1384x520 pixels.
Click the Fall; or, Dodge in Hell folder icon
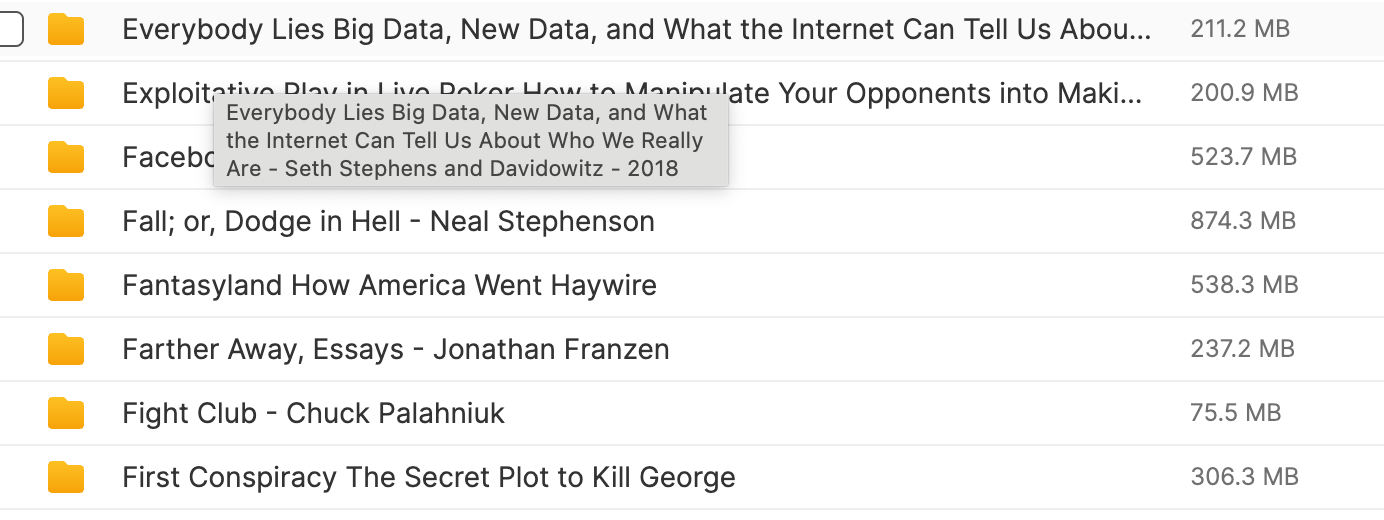[x=66, y=221]
